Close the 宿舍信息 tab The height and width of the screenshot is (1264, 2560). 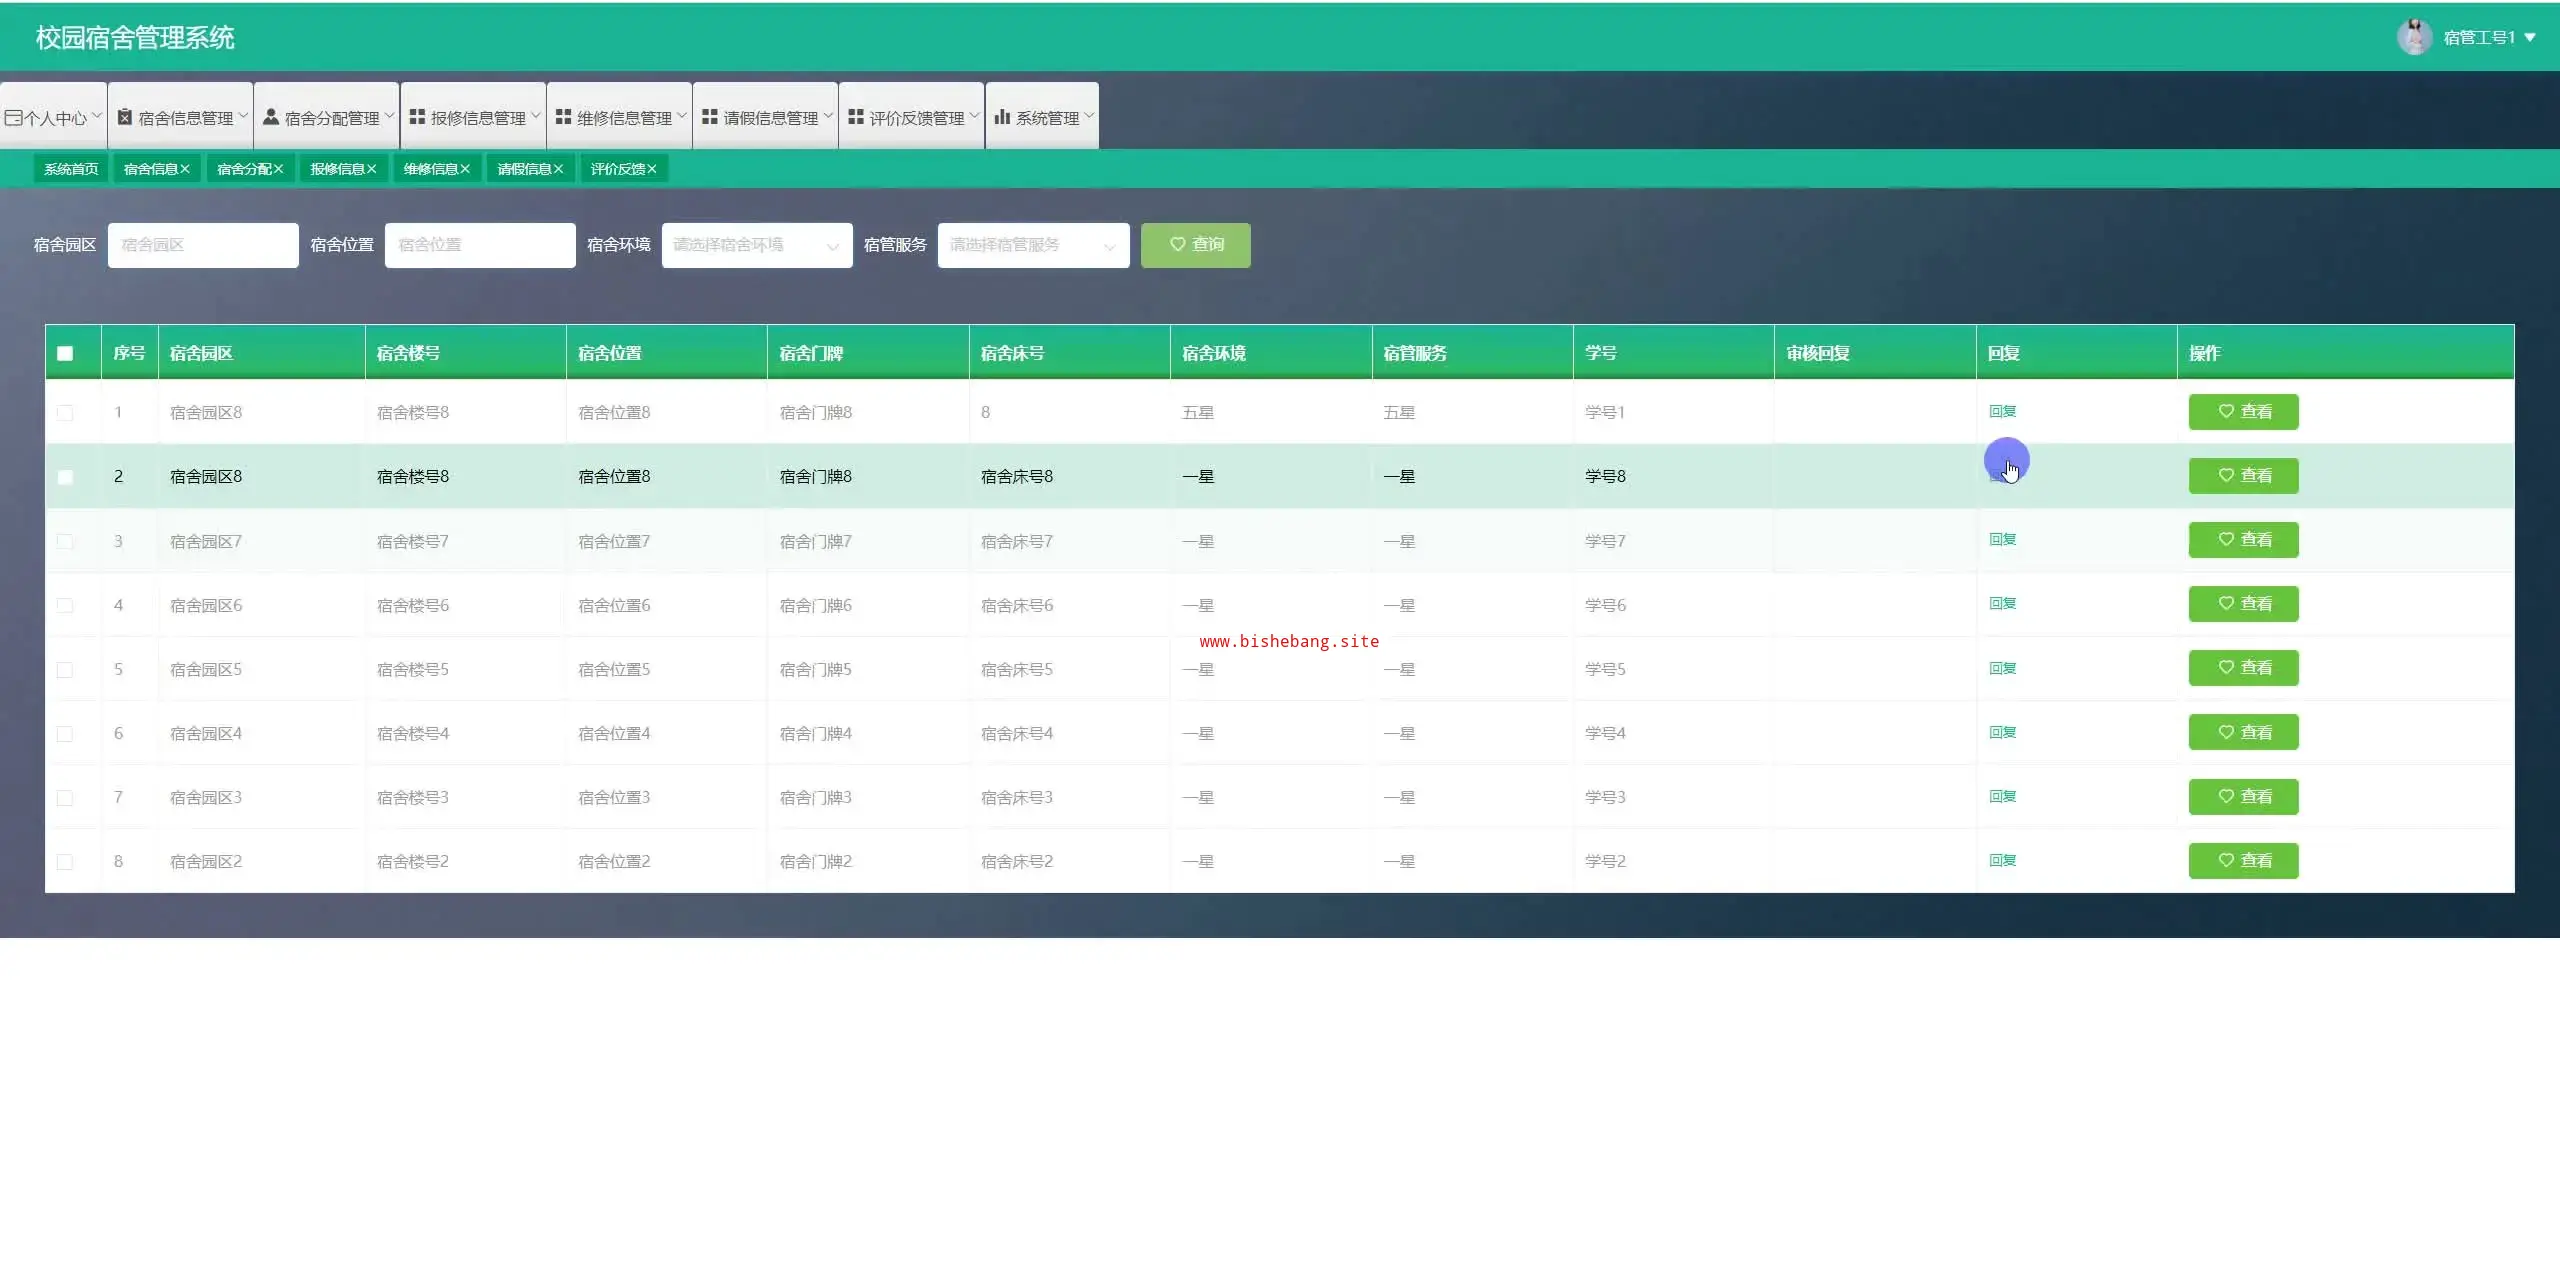(x=185, y=169)
